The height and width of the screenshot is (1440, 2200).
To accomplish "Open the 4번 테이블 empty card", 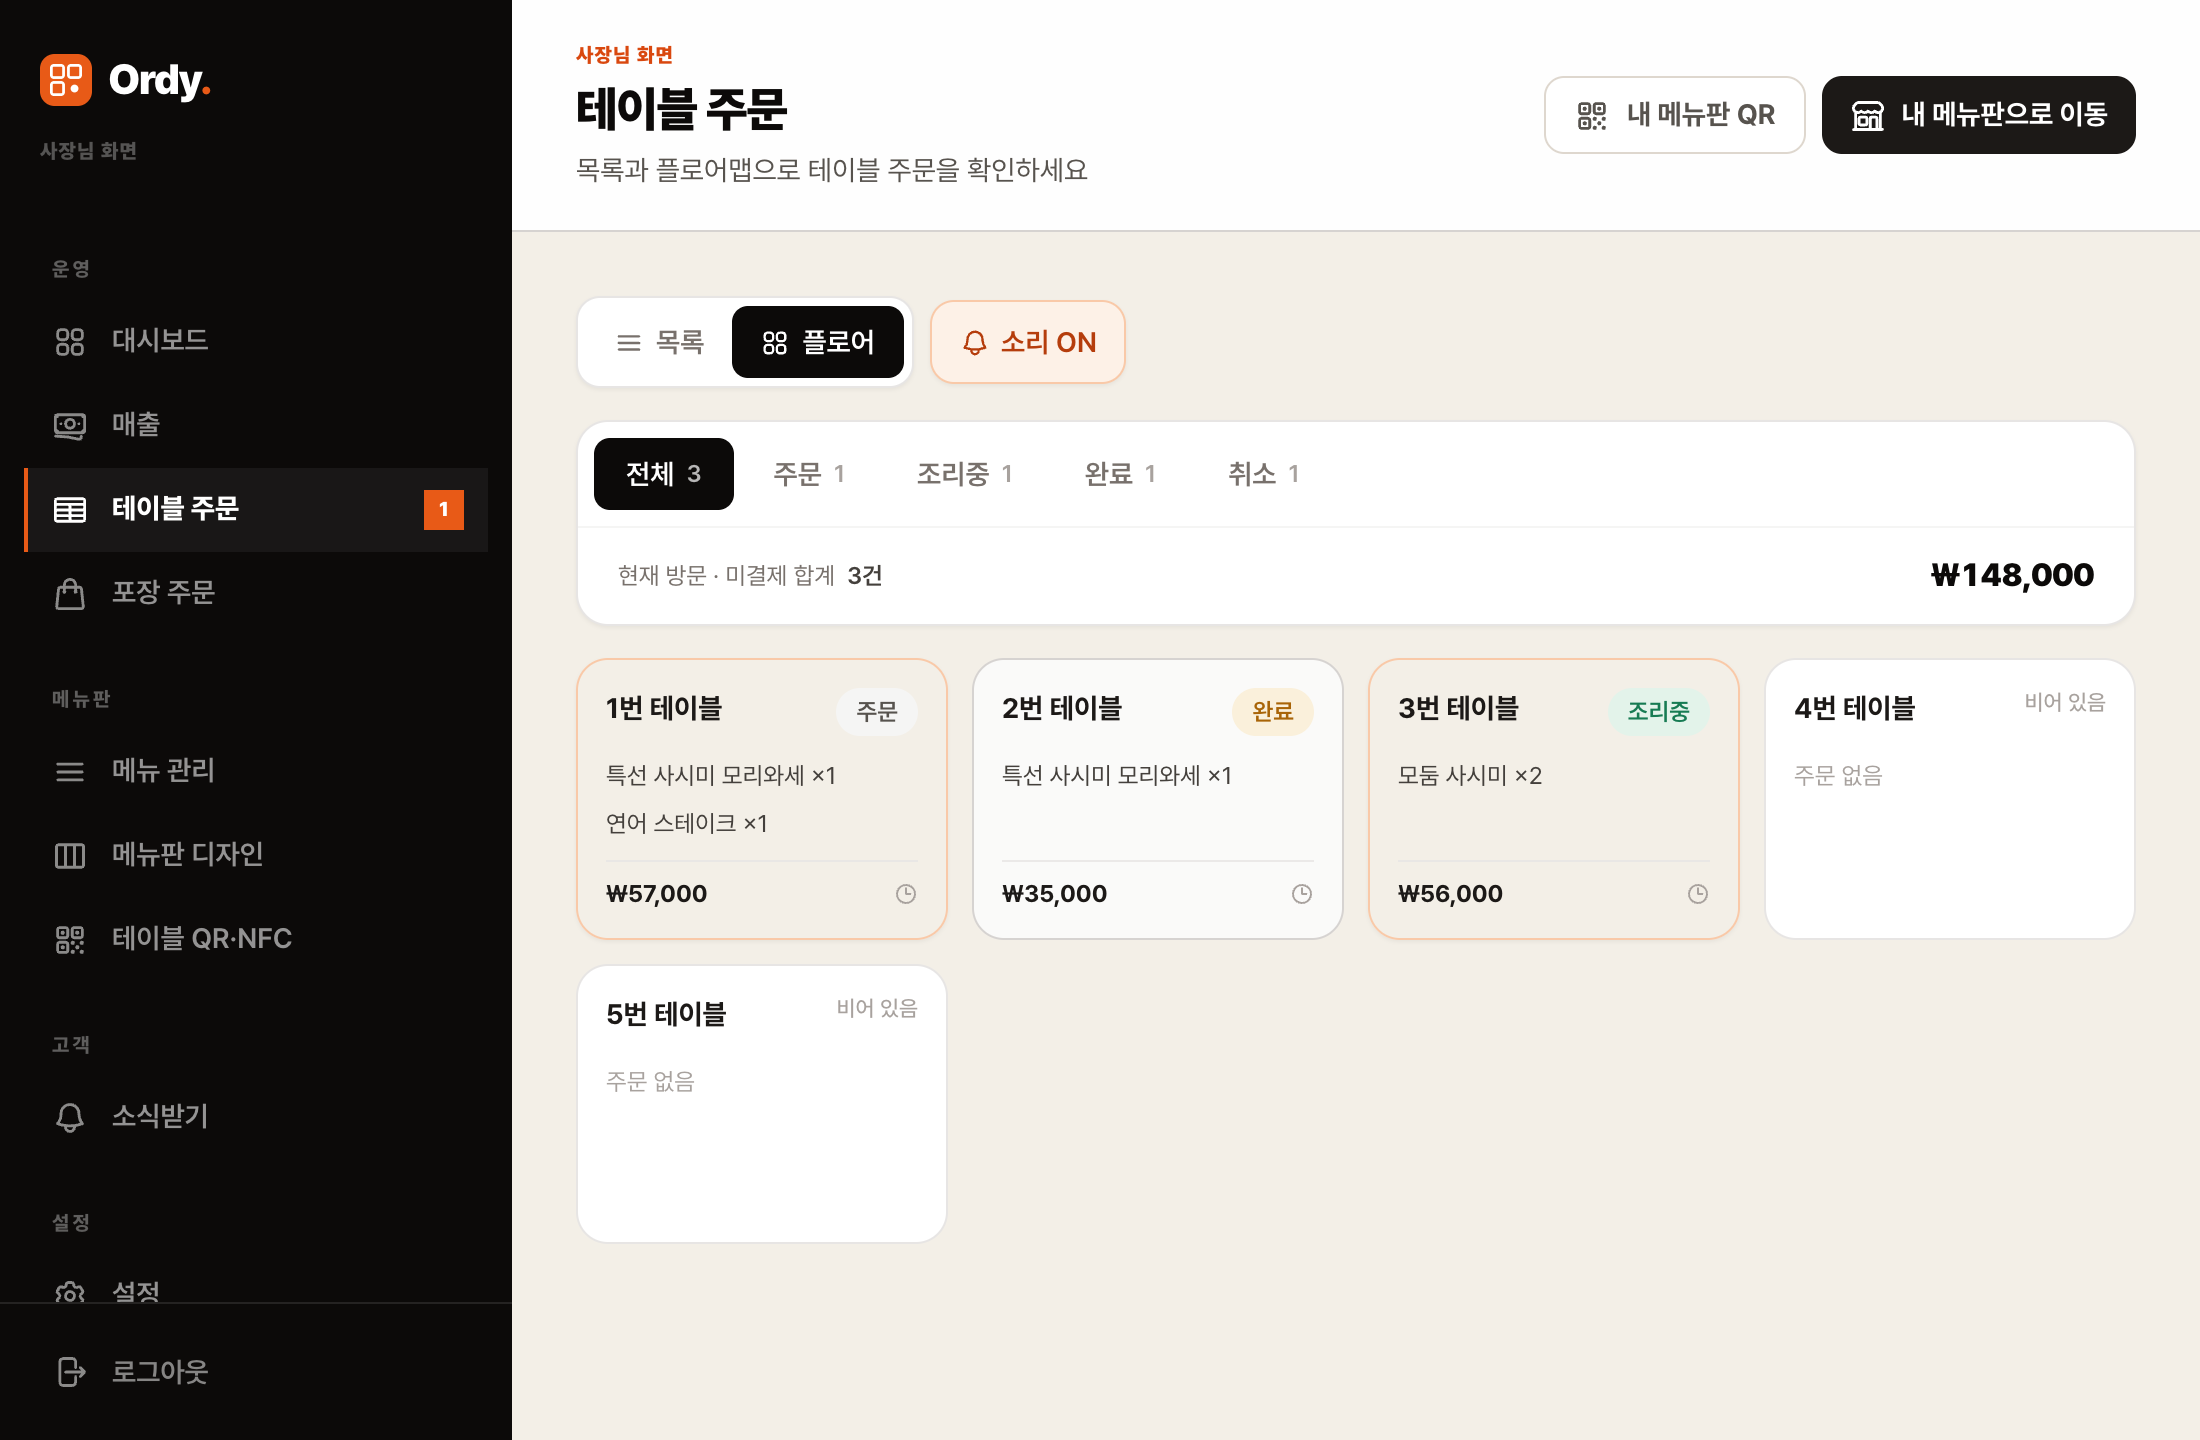I will 1950,799.
